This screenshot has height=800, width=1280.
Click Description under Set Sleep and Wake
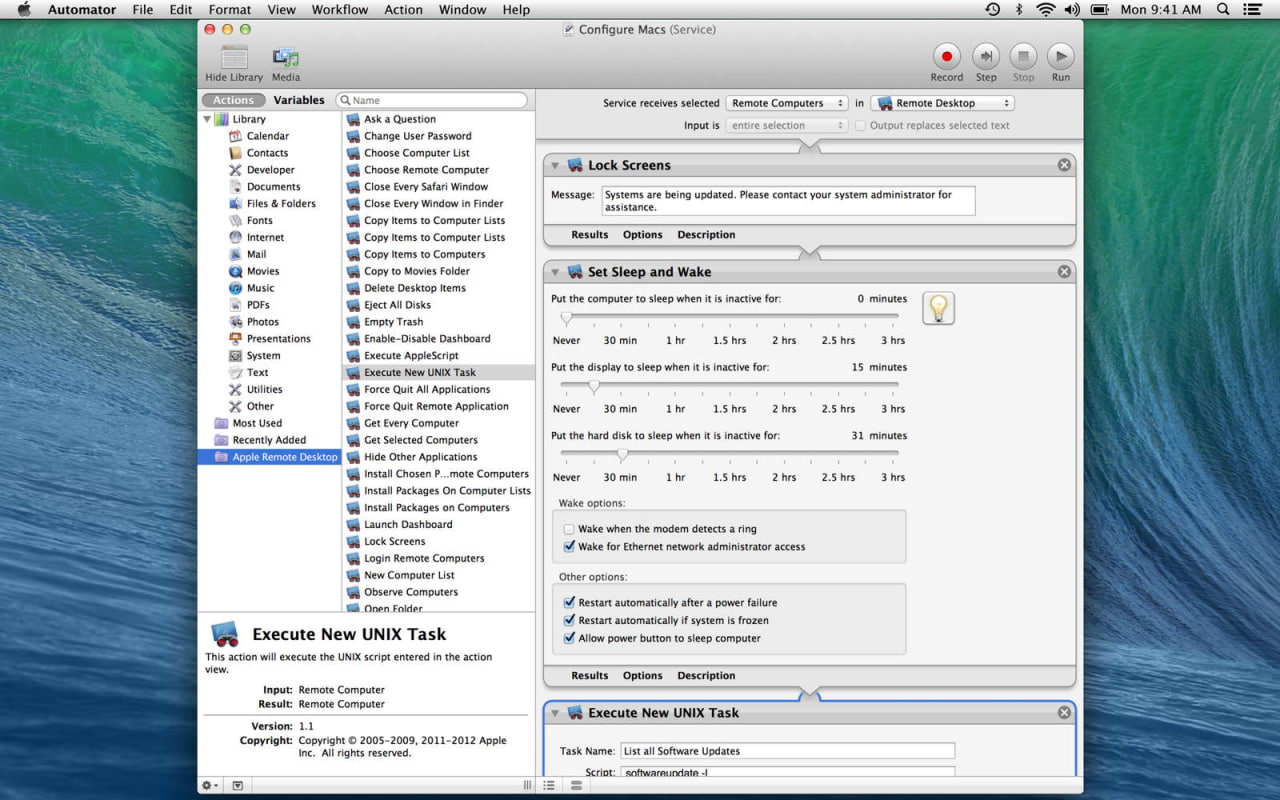point(706,676)
